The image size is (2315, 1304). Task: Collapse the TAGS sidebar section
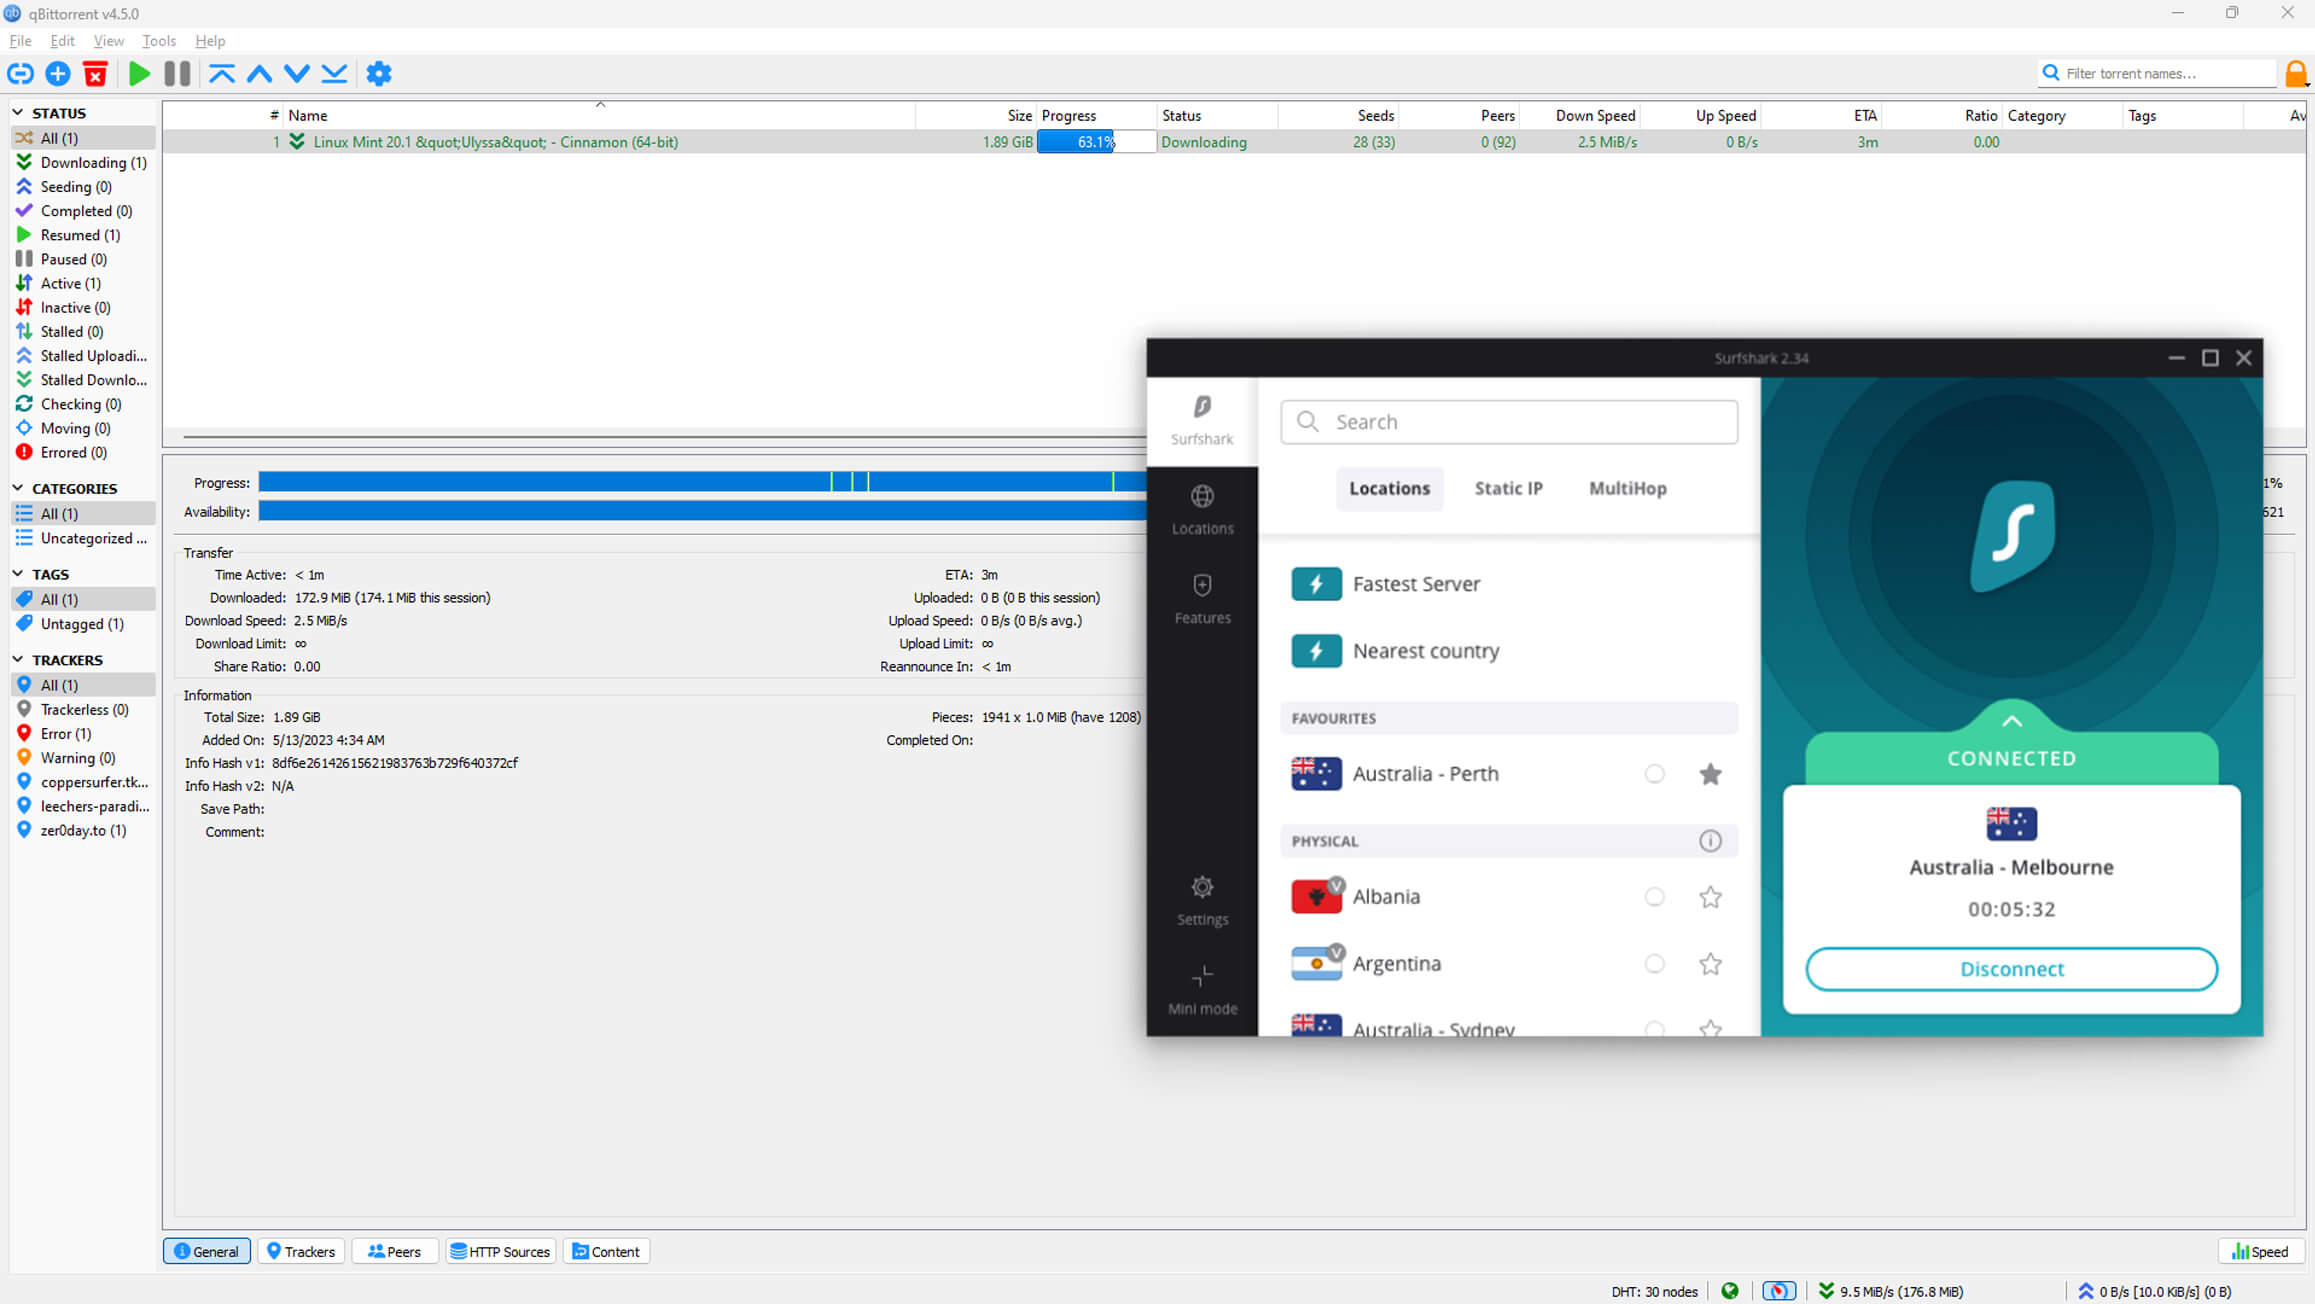[x=18, y=574]
